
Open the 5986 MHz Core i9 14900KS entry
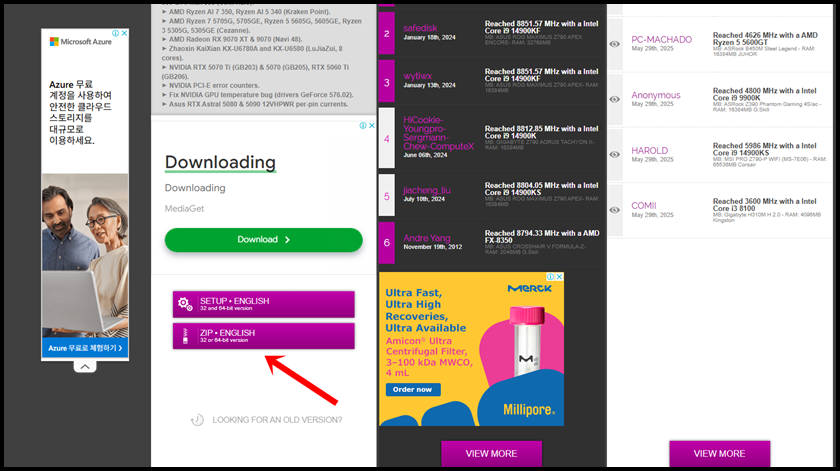[x=764, y=149]
